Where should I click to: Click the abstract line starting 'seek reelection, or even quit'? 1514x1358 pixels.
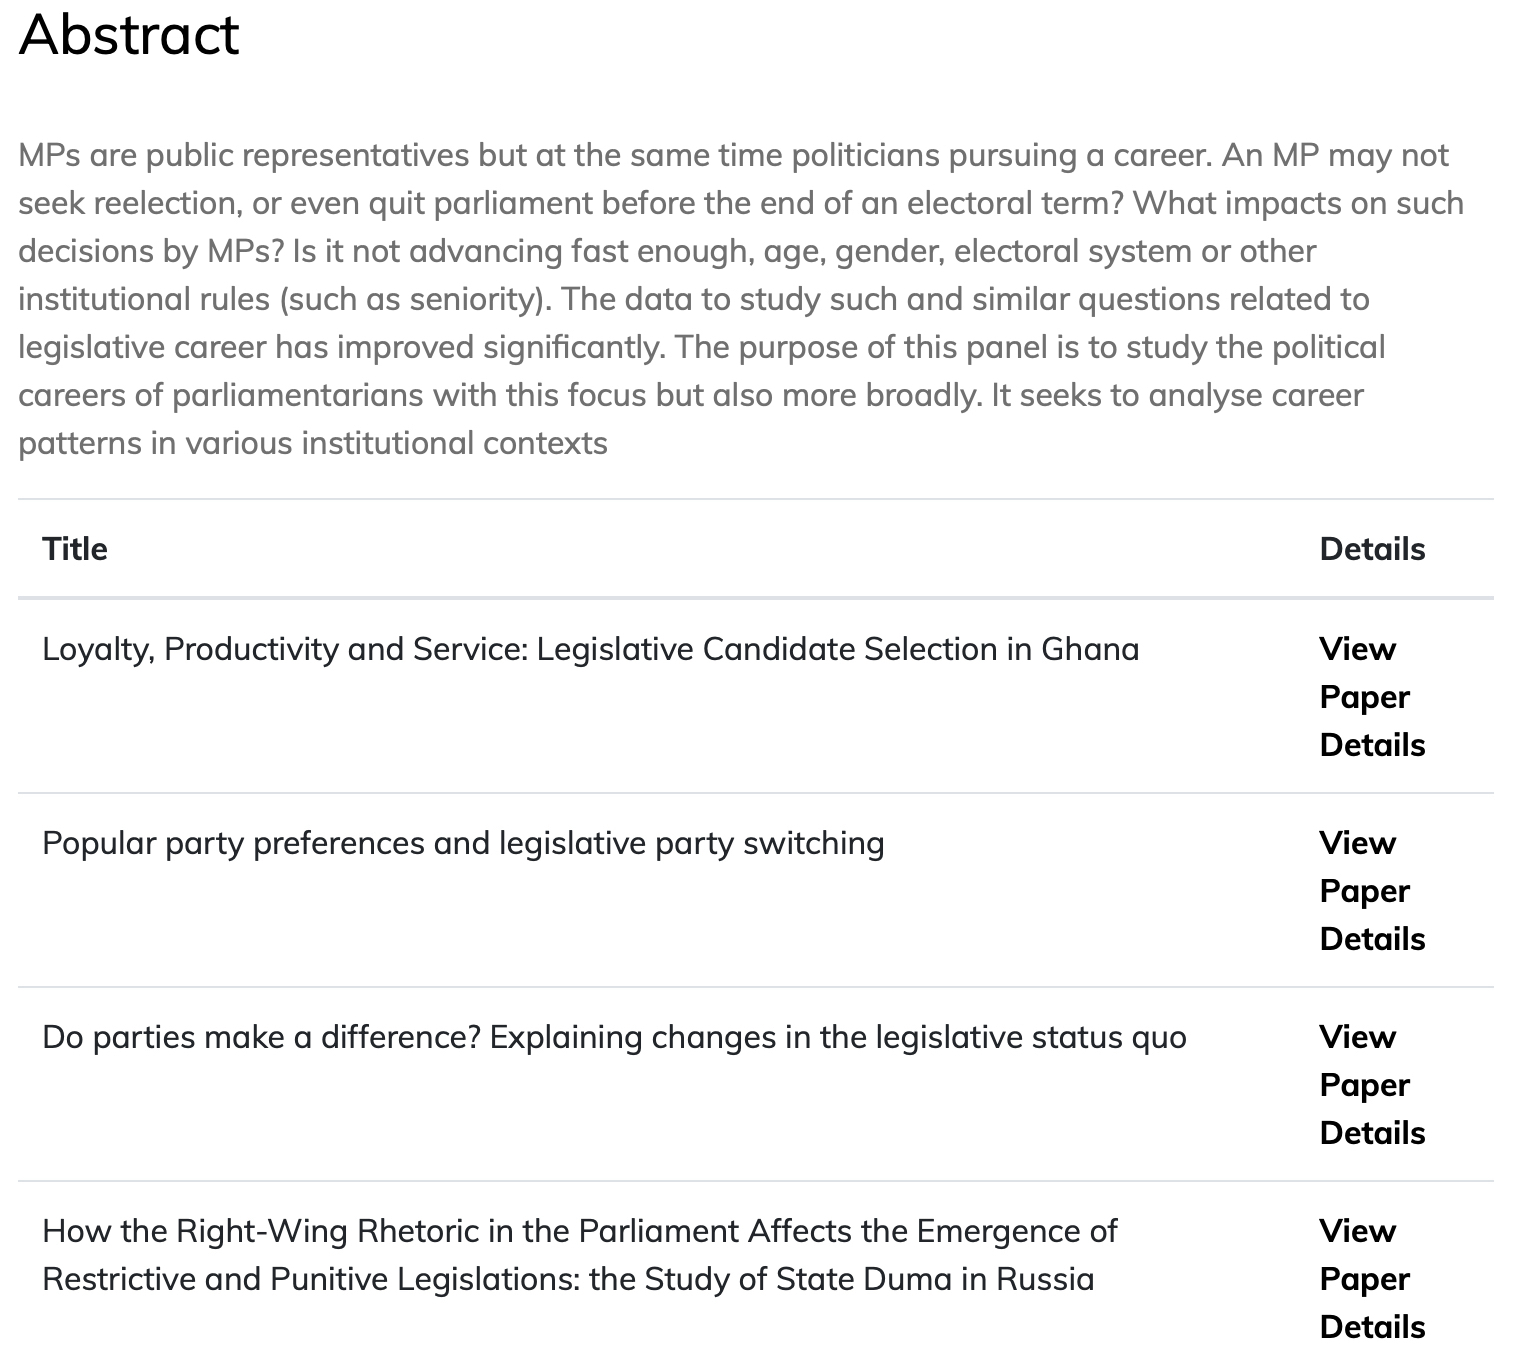click(x=740, y=203)
